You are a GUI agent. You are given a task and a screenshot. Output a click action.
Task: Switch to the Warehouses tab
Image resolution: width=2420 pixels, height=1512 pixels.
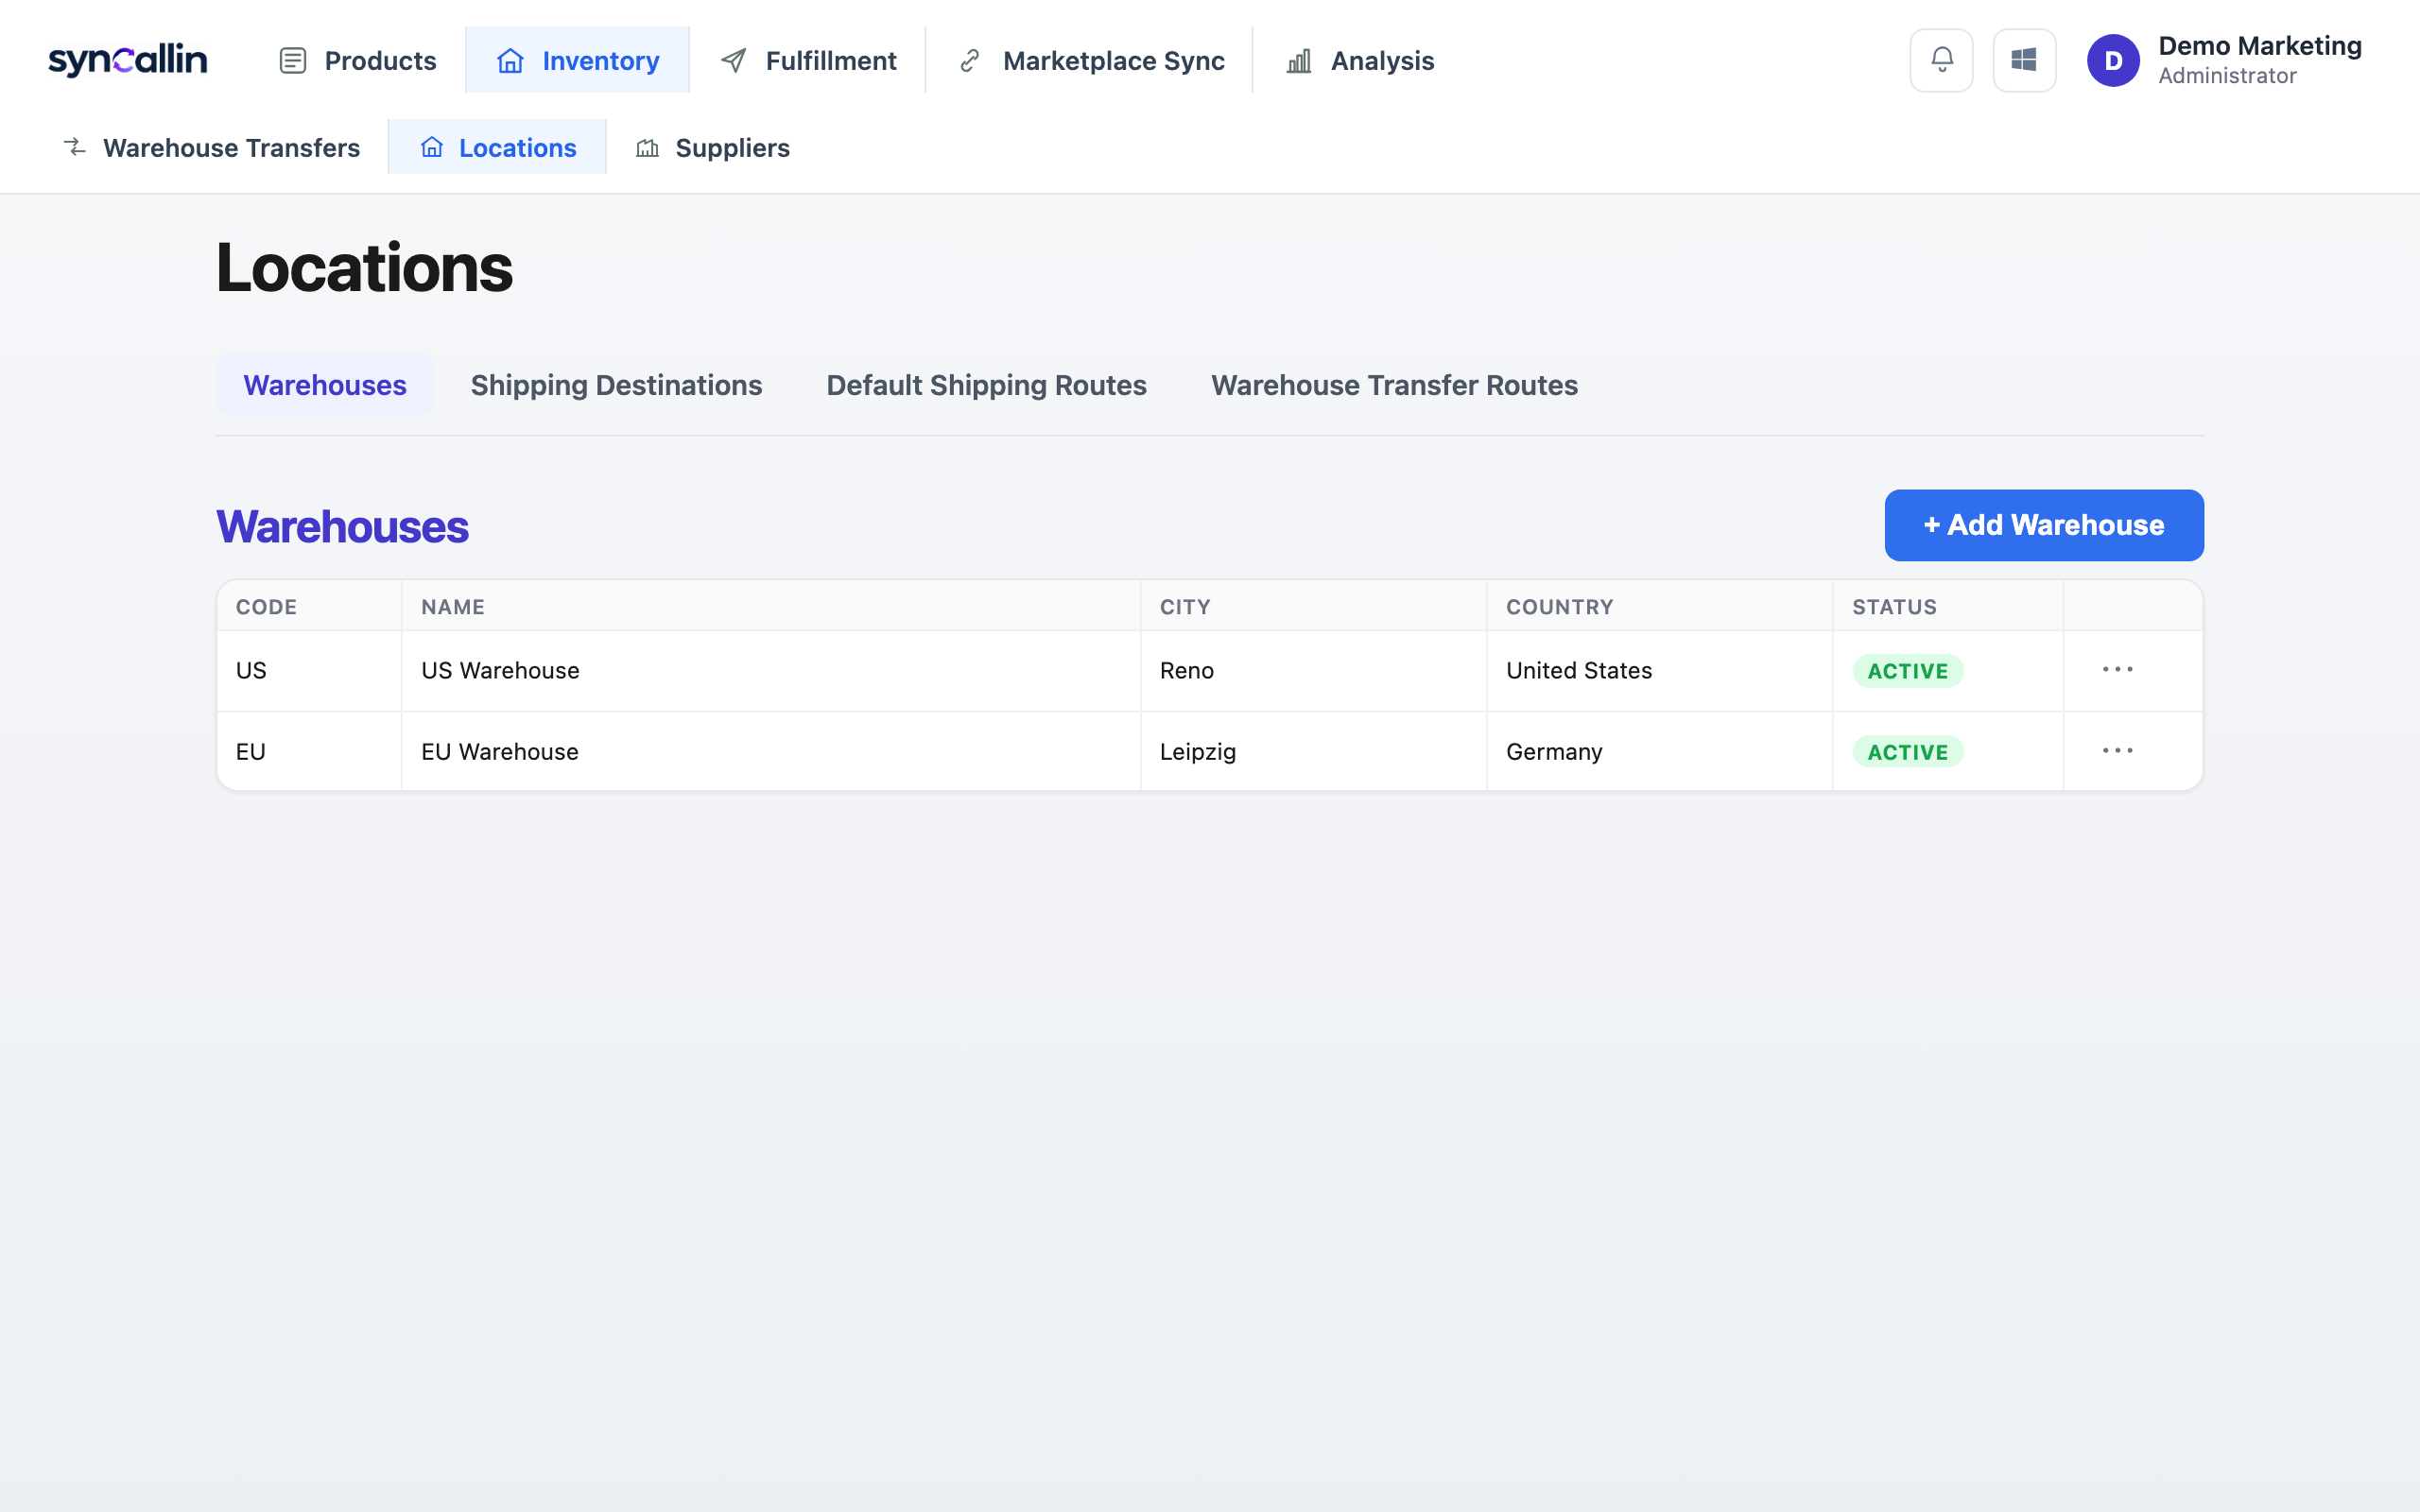point(325,385)
